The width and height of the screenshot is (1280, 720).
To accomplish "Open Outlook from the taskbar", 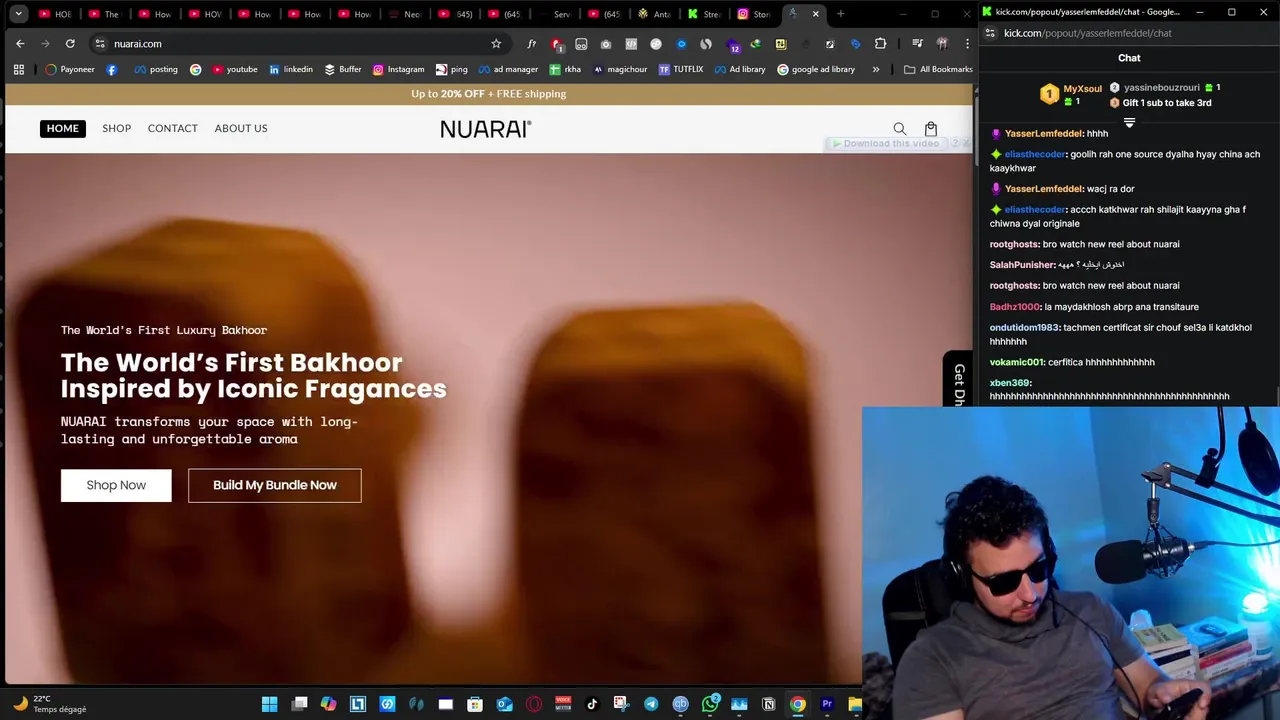I will (505, 704).
